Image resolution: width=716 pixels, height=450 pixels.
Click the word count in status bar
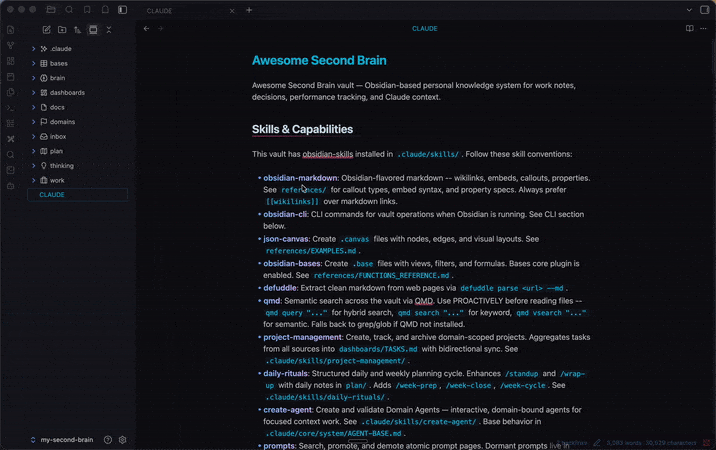[626, 443]
